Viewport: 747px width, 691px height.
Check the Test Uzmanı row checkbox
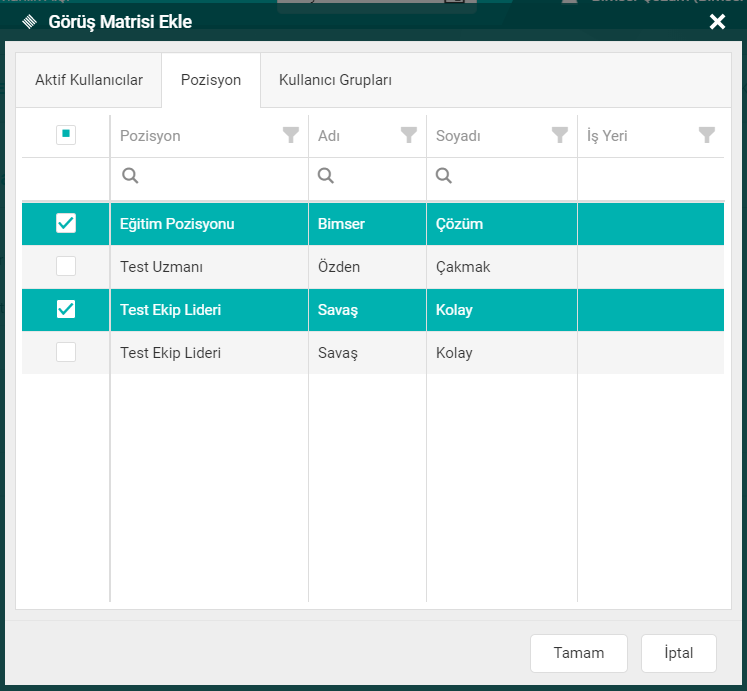pos(66,267)
